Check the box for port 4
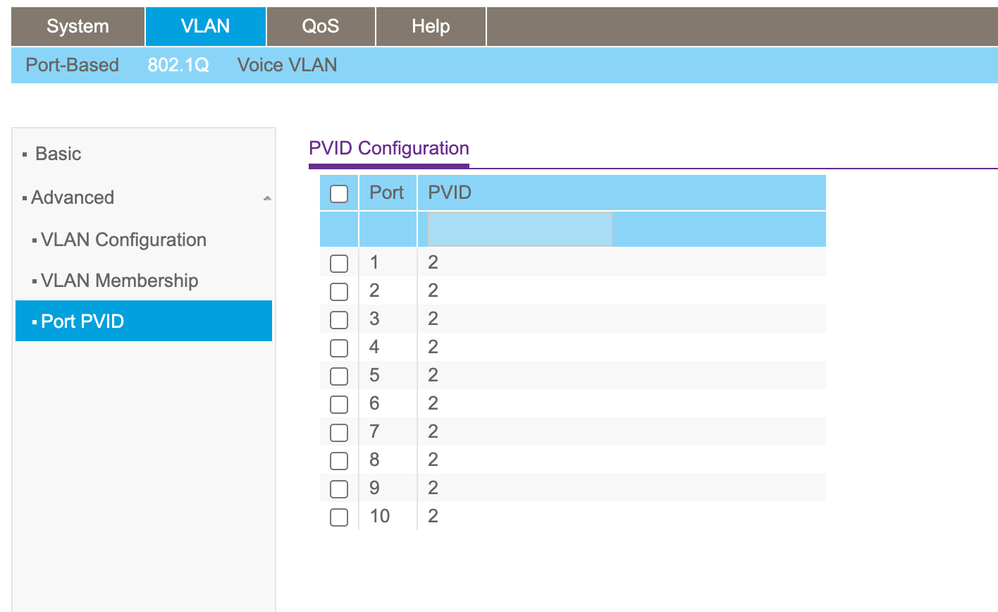The height and width of the screenshot is (612, 998). point(339,348)
